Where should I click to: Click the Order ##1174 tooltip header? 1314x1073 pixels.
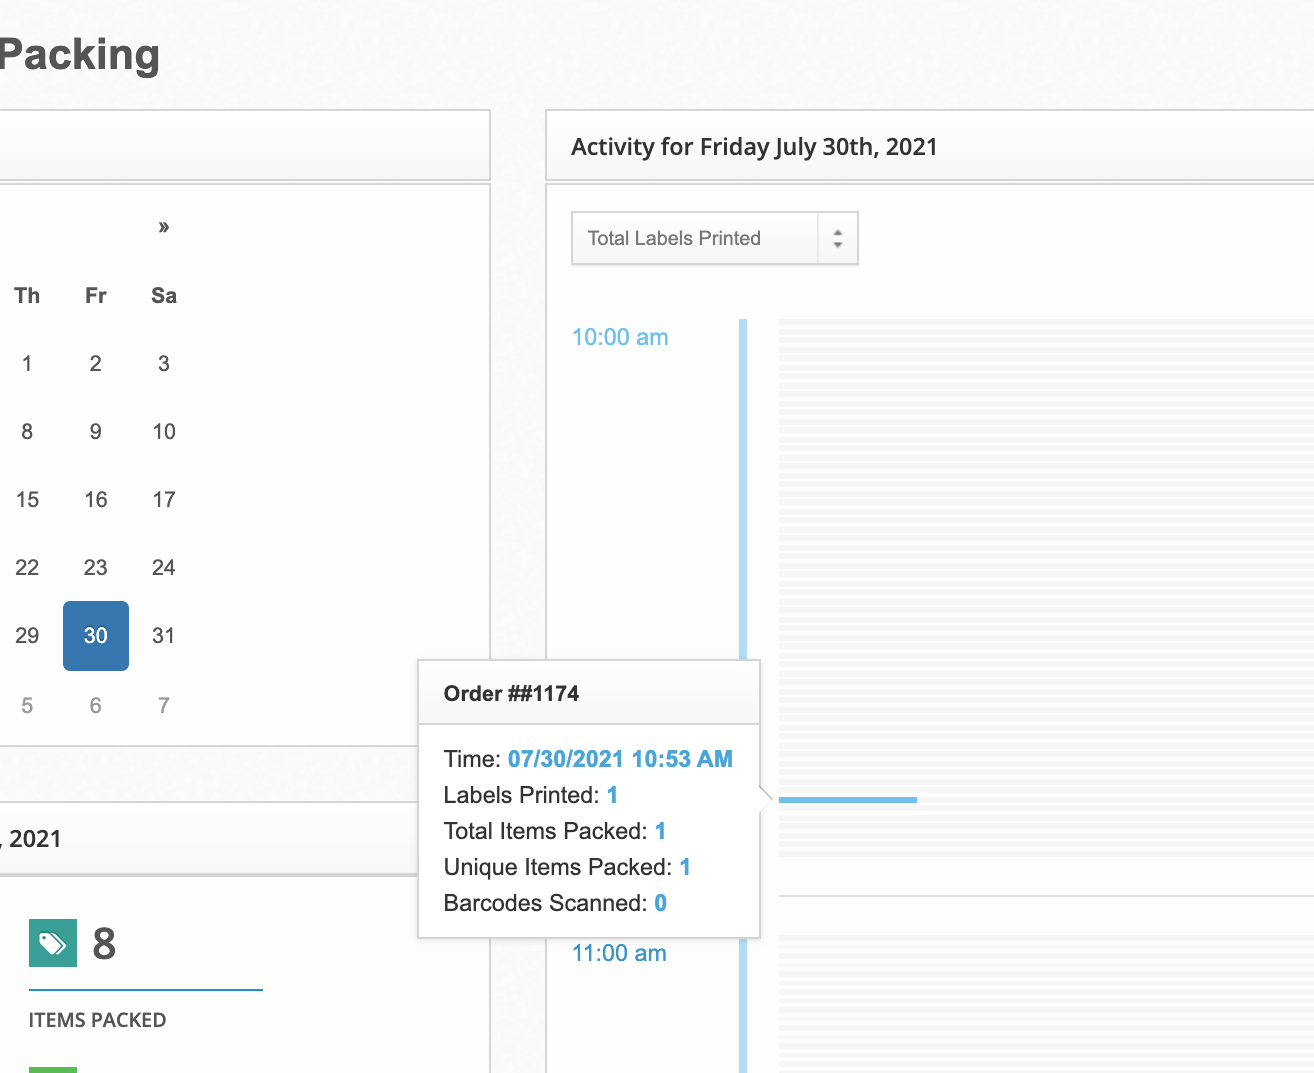point(511,694)
